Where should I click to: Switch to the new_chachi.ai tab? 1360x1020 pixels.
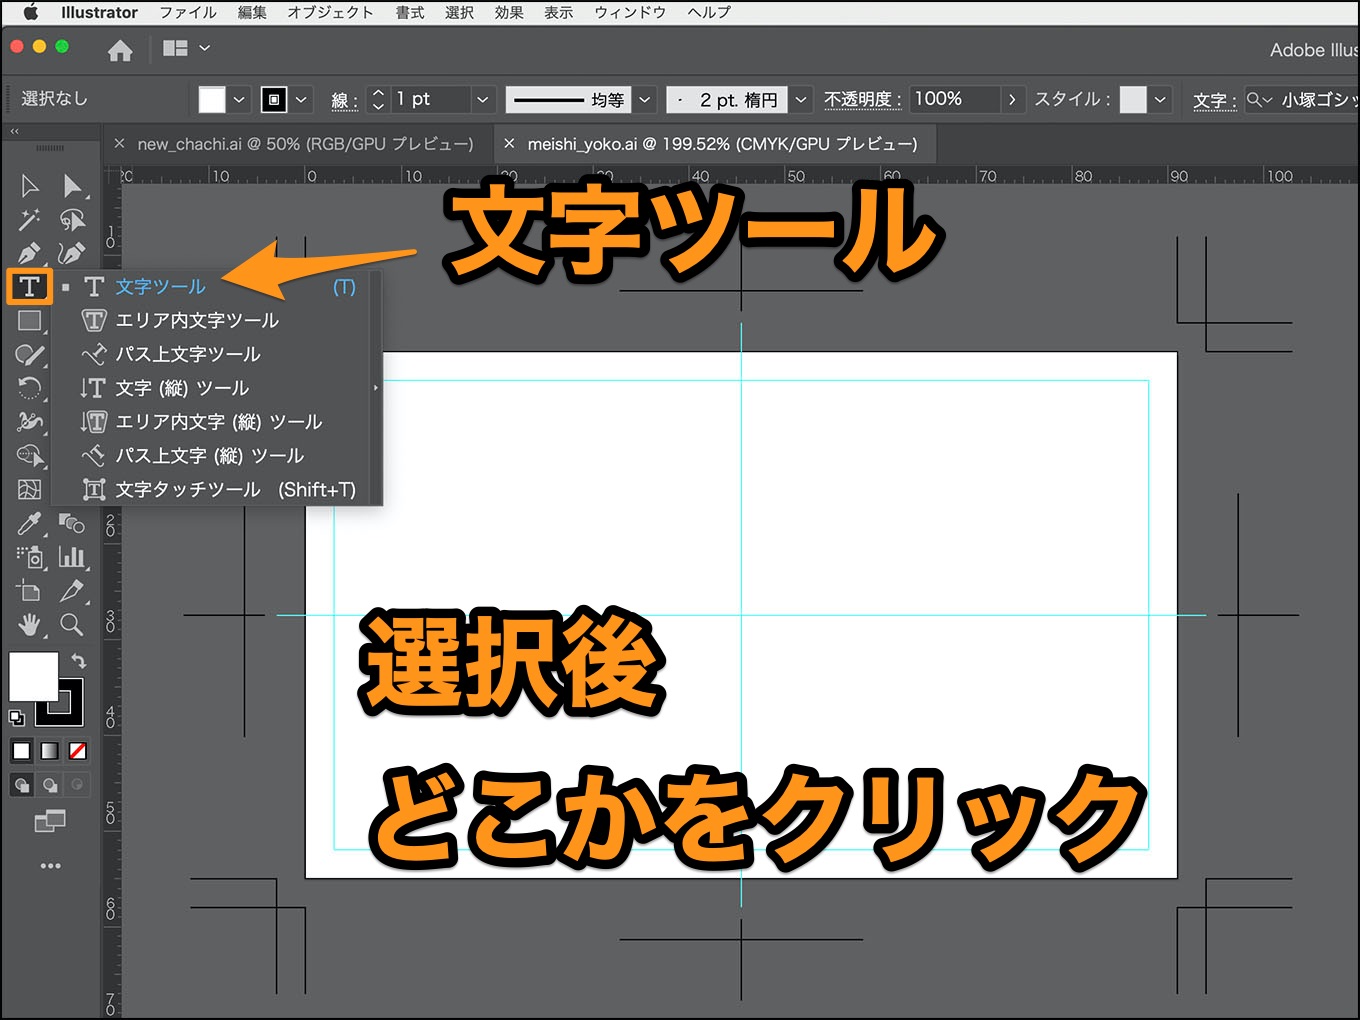pyautogui.click(x=305, y=144)
